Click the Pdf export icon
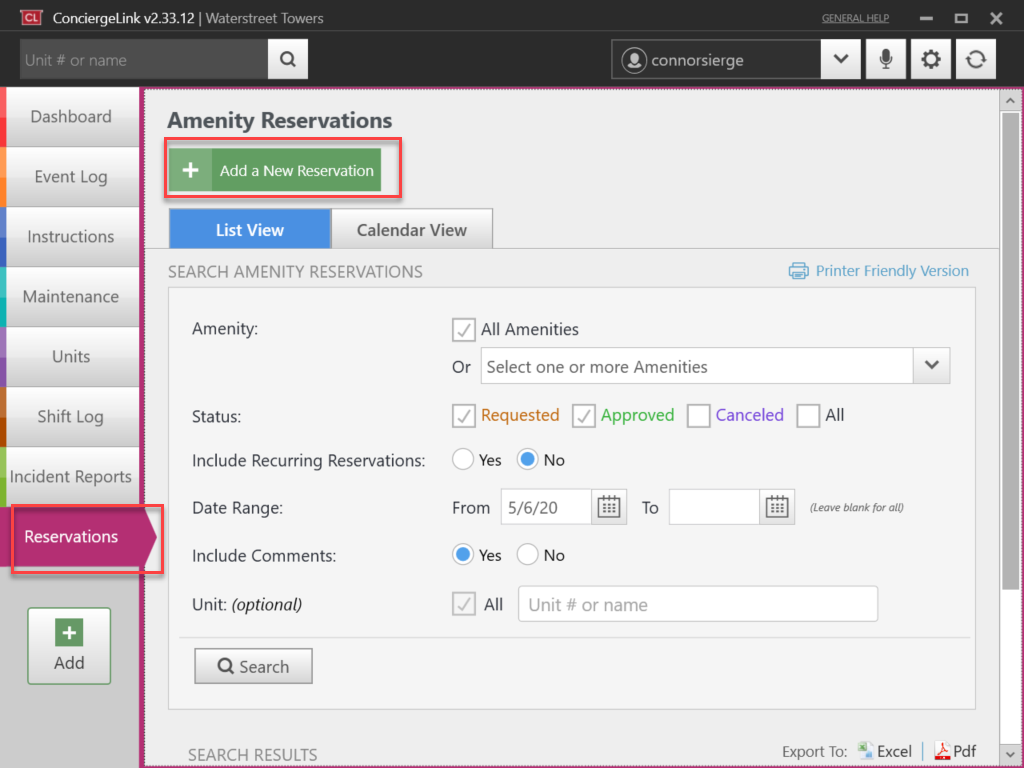Screen dimensions: 1024x768 coord(941,750)
